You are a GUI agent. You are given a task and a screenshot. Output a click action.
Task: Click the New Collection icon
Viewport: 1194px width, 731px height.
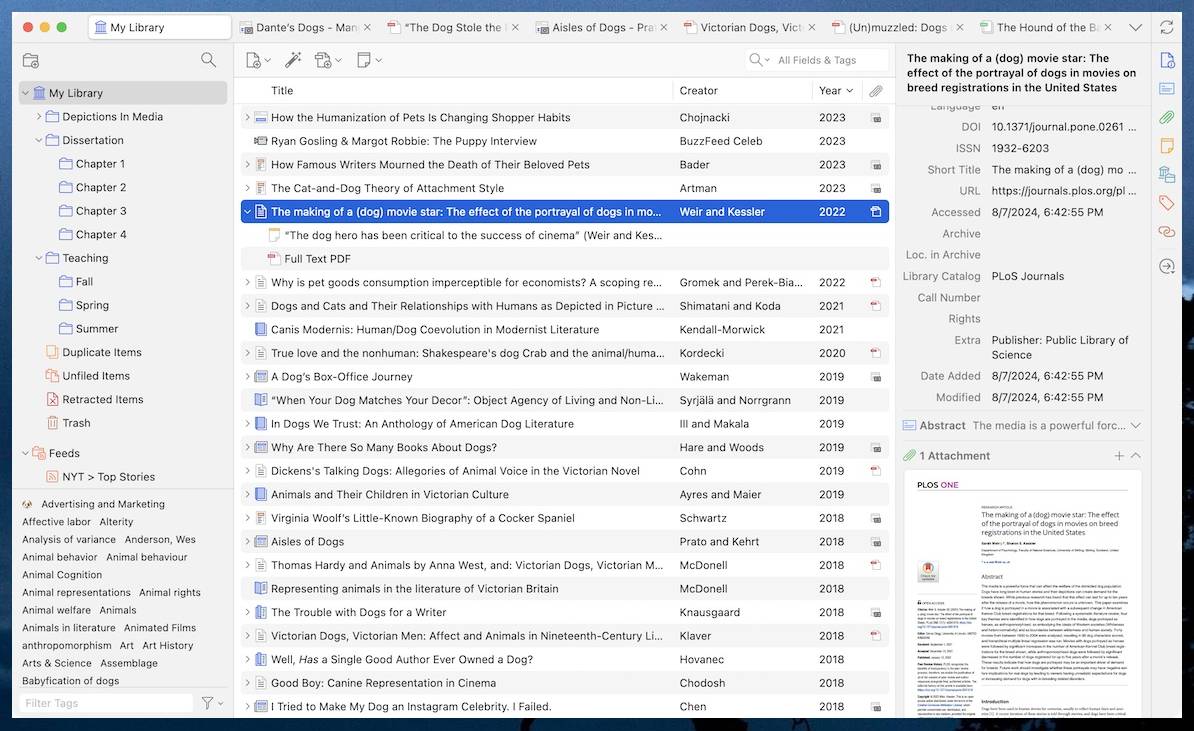30,60
